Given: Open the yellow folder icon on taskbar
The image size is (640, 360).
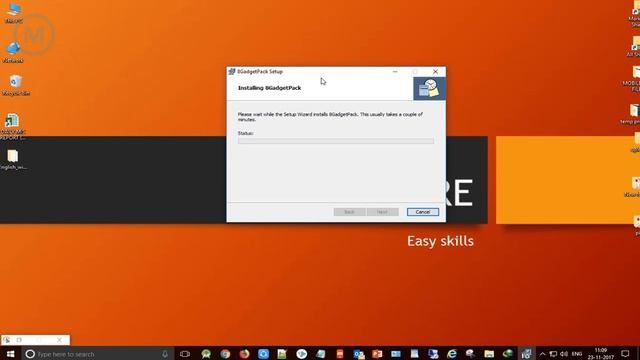Looking at the screenshot, I should pyautogui.click(x=489, y=354).
